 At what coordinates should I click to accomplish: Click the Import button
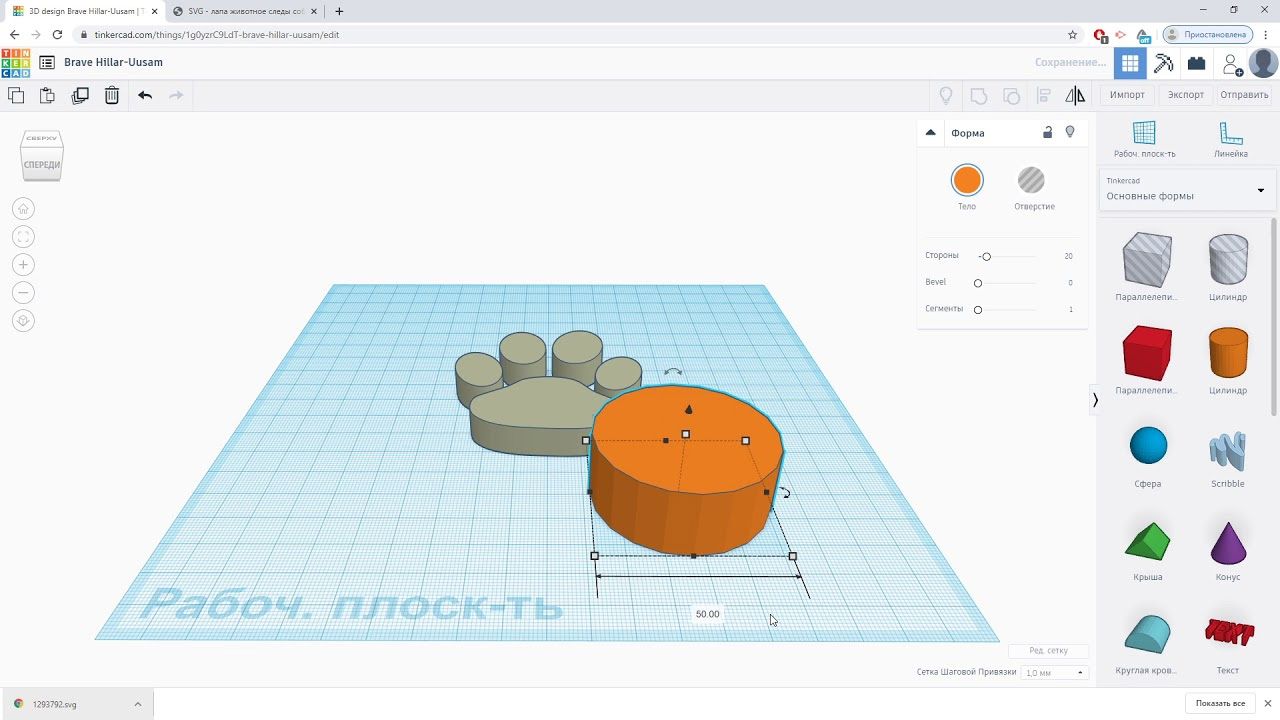(1127, 95)
